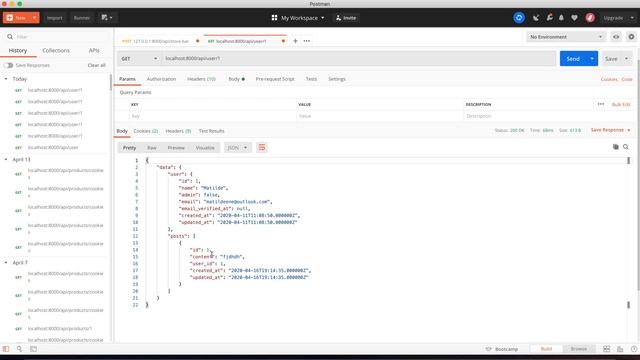The height and width of the screenshot is (360, 640).
Task: Open the Upgrade dropdown arrow
Action: [632, 18]
